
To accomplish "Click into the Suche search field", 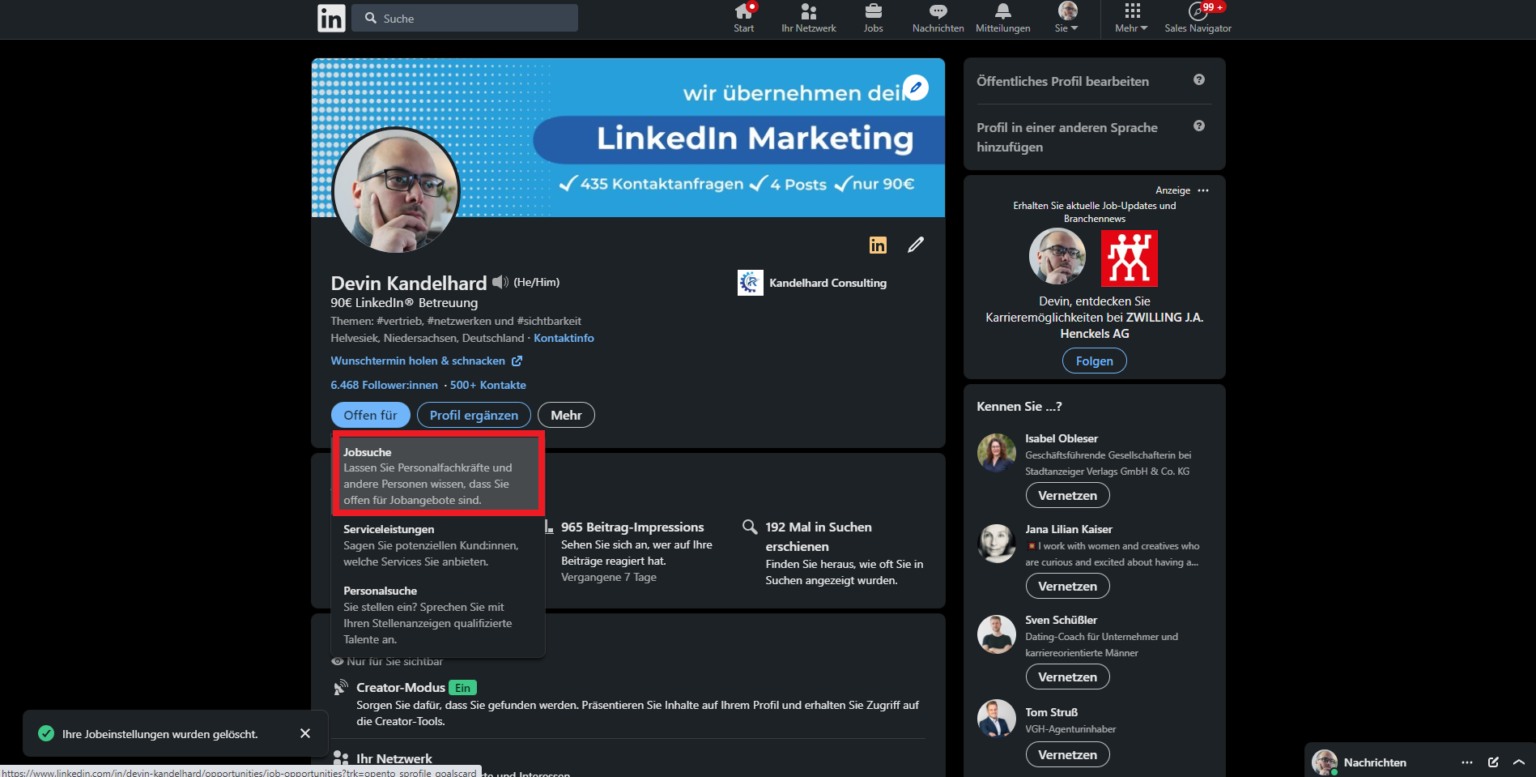I will coord(464,17).
